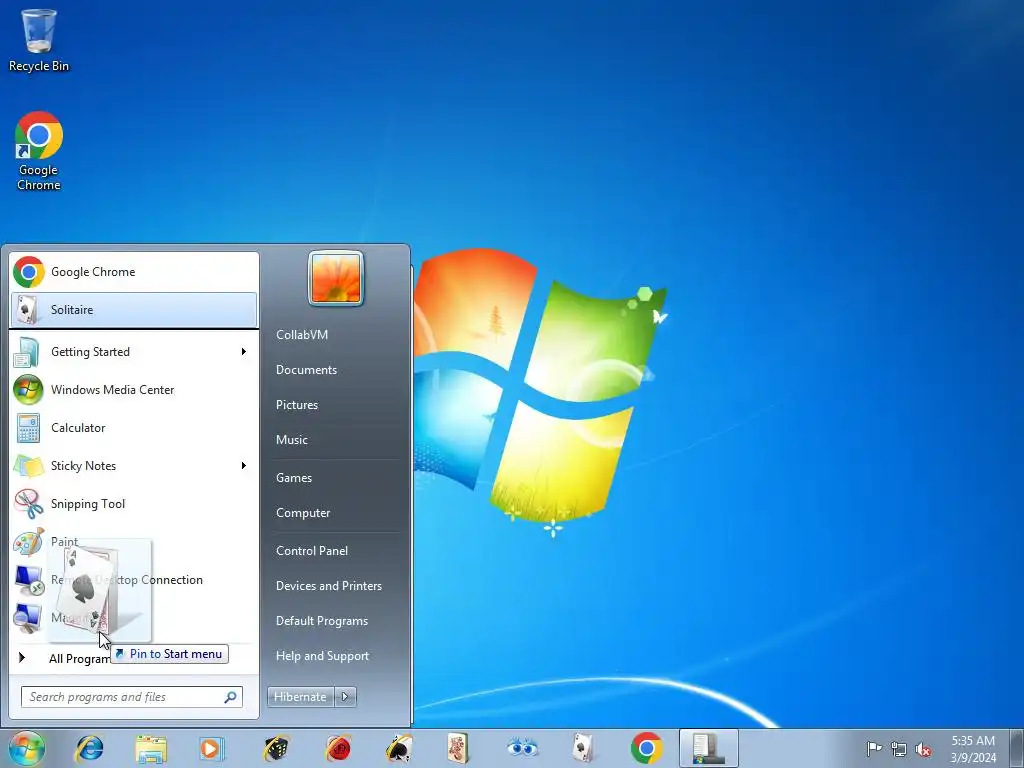The height and width of the screenshot is (768, 1024).
Task: Click the Start orb button
Action: [x=27, y=748]
